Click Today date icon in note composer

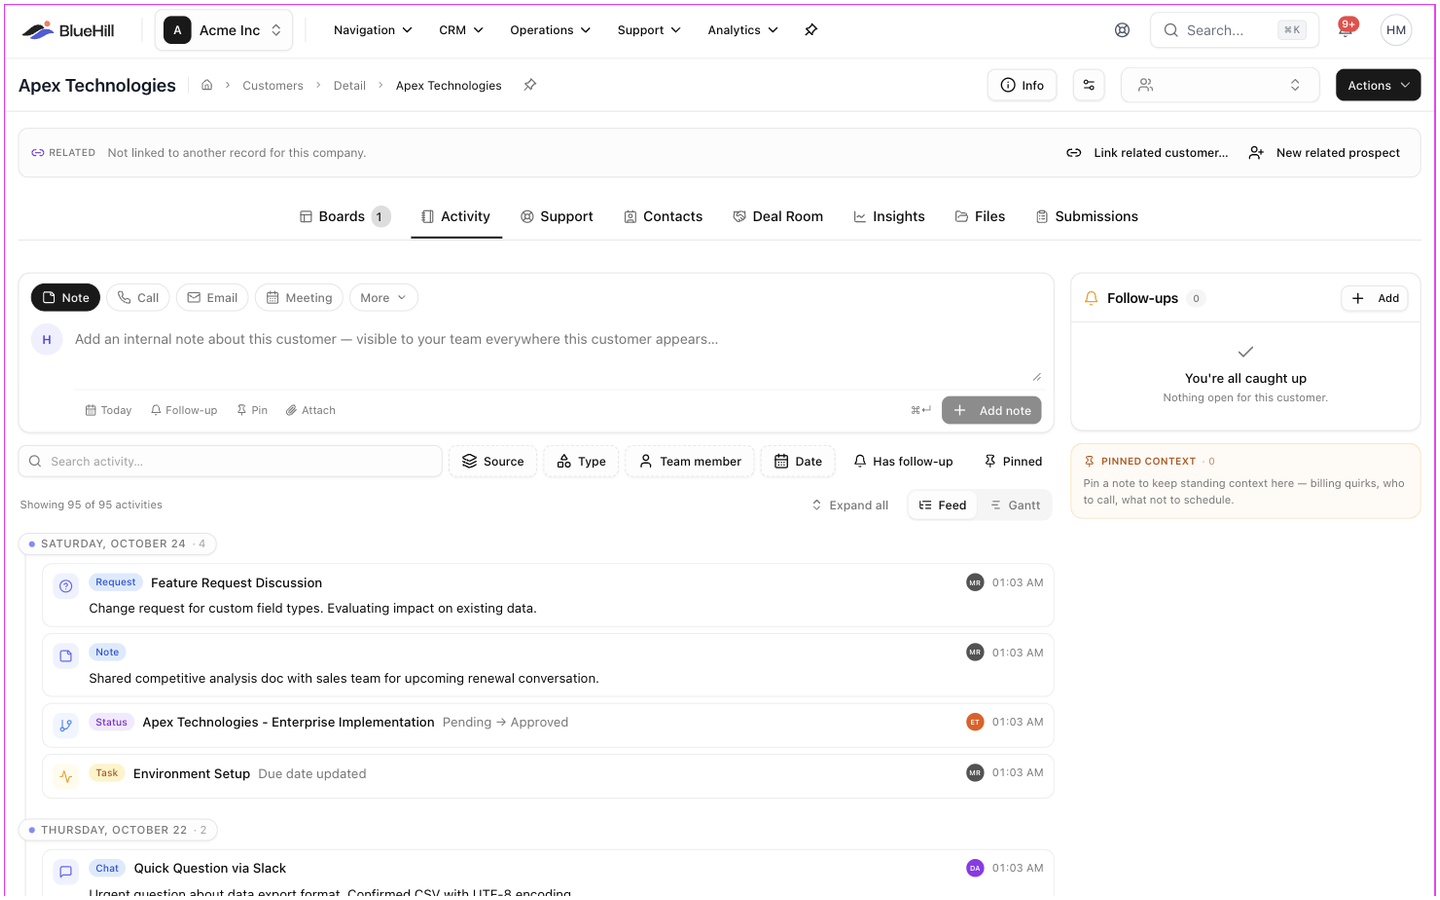108,410
